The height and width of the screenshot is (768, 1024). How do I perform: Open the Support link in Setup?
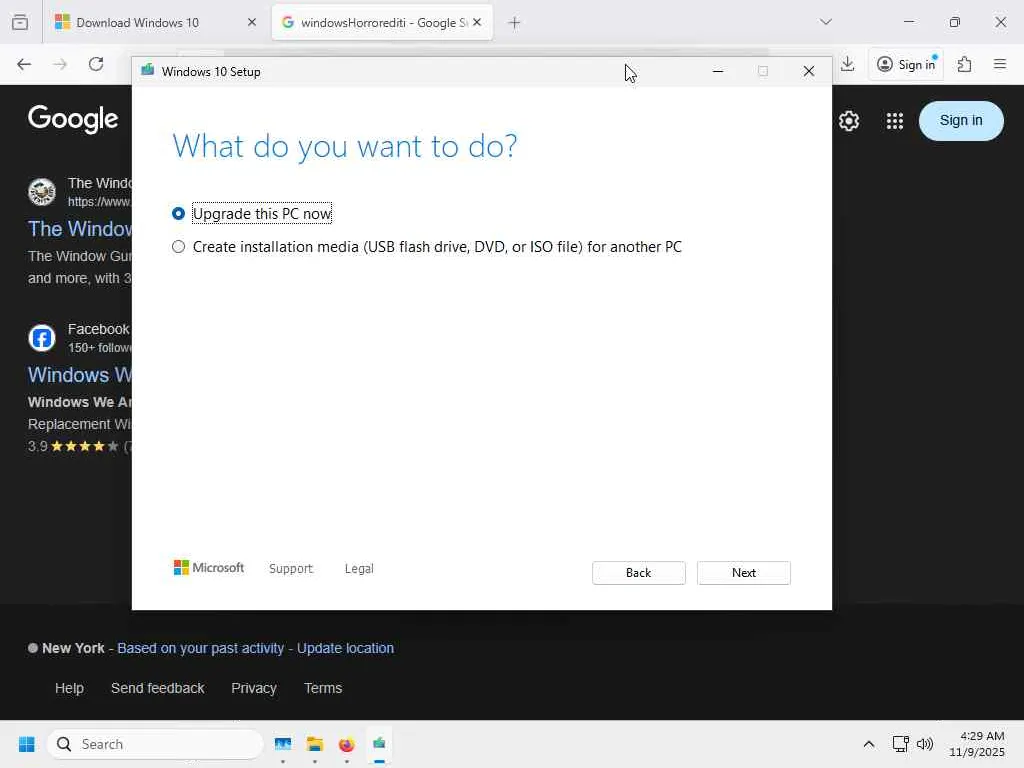click(291, 568)
